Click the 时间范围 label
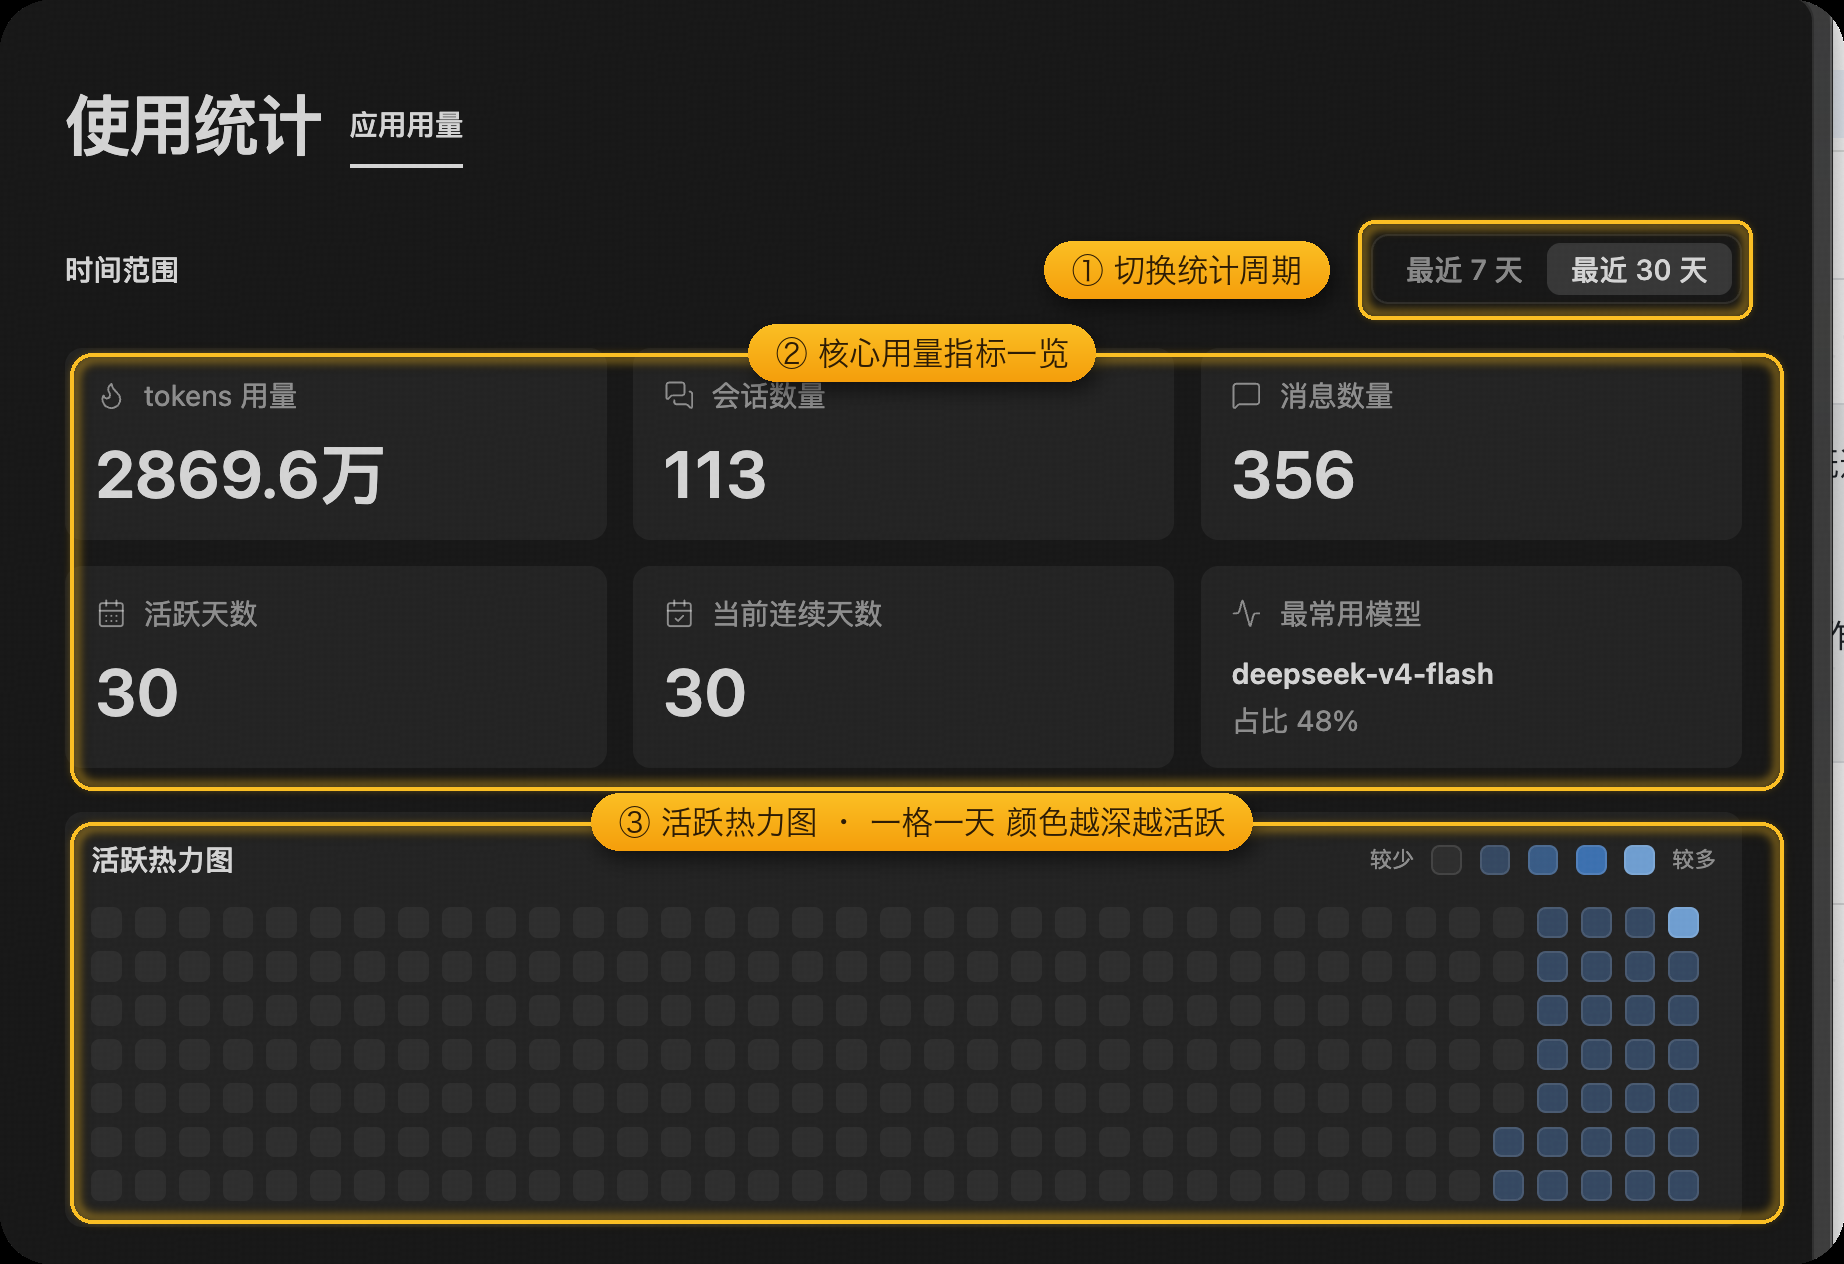This screenshot has height=1264, width=1844. click(122, 270)
